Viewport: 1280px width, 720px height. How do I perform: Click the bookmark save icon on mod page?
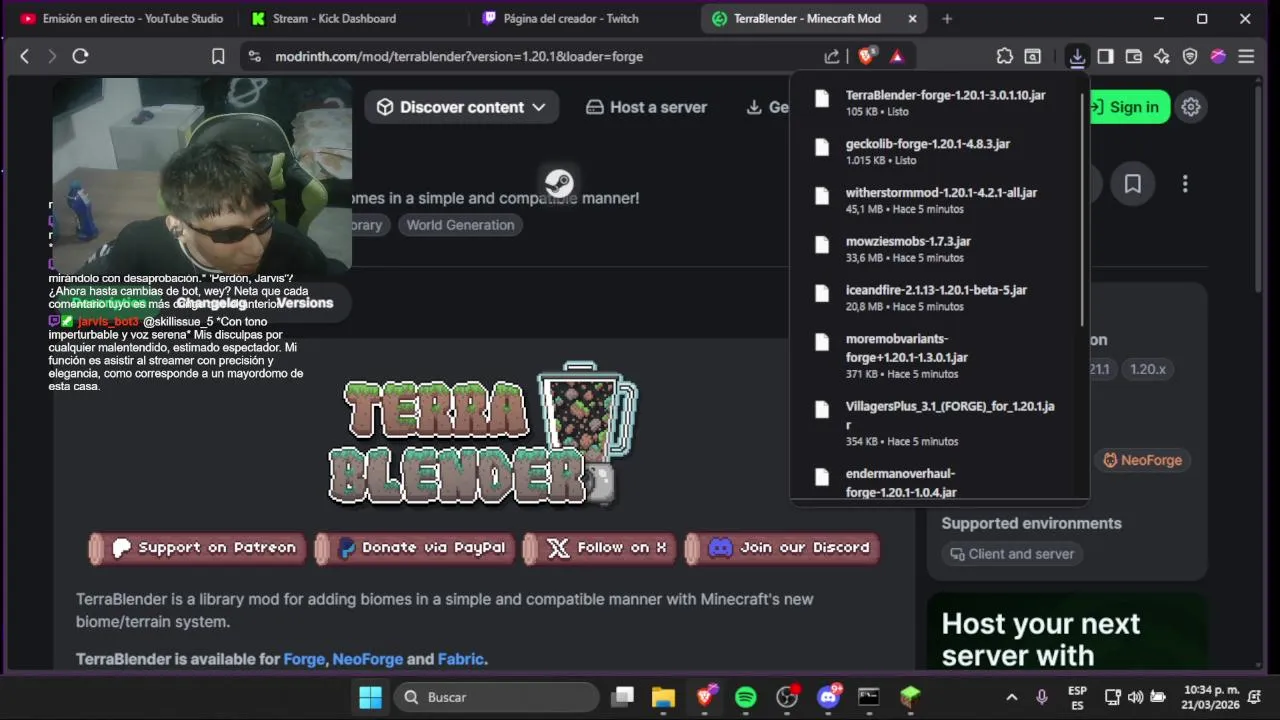click(1132, 184)
